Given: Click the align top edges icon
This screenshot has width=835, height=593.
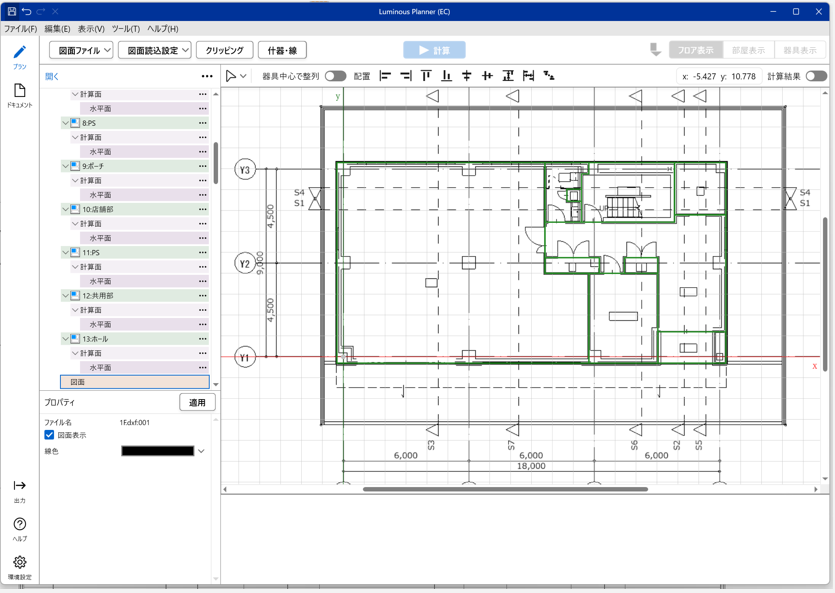Looking at the screenshot, I should point(426,76).
